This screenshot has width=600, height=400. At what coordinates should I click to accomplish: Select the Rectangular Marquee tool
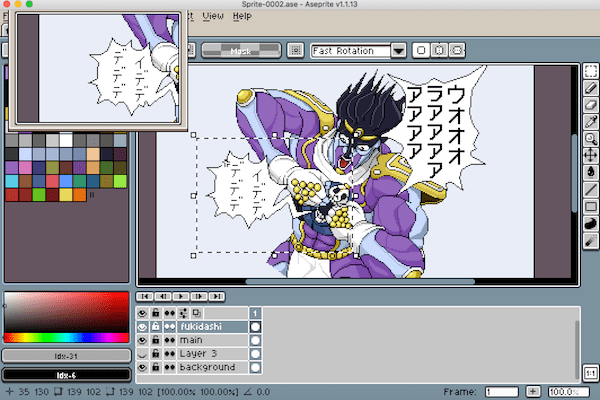[590, 71]
